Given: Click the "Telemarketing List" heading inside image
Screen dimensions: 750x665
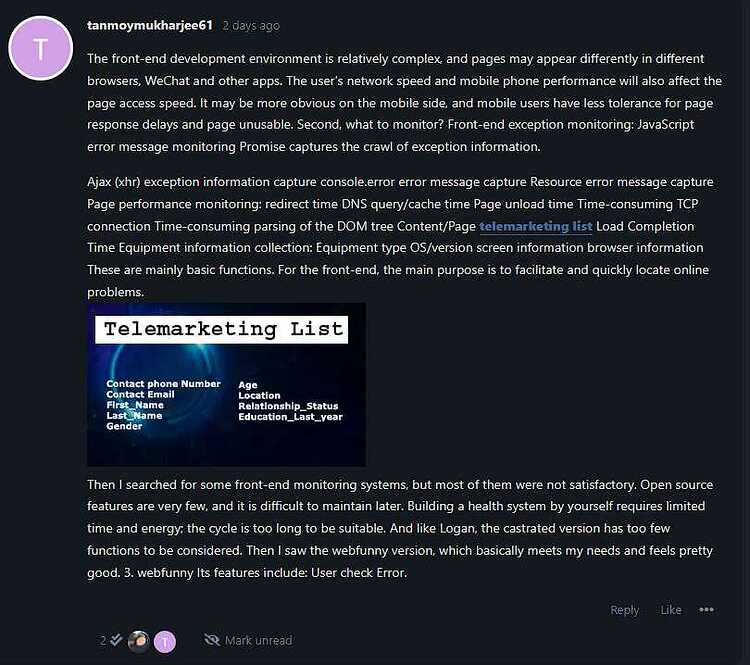Looking at the screenshot, I should pos(221,329).
